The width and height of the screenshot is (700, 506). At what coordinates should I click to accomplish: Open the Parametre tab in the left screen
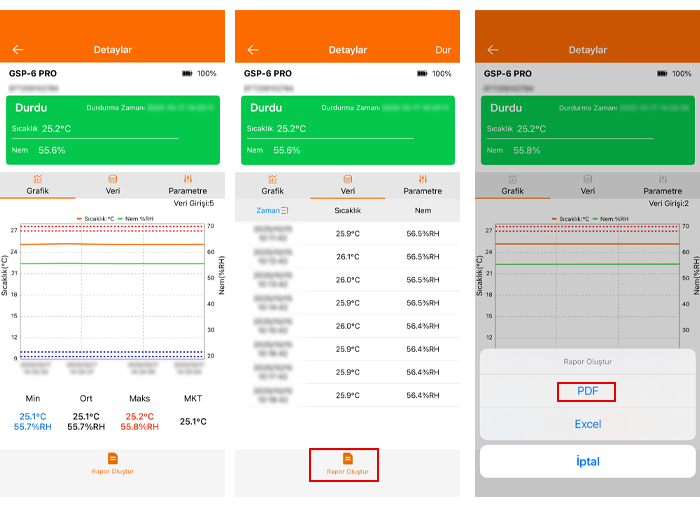point(187,185)
